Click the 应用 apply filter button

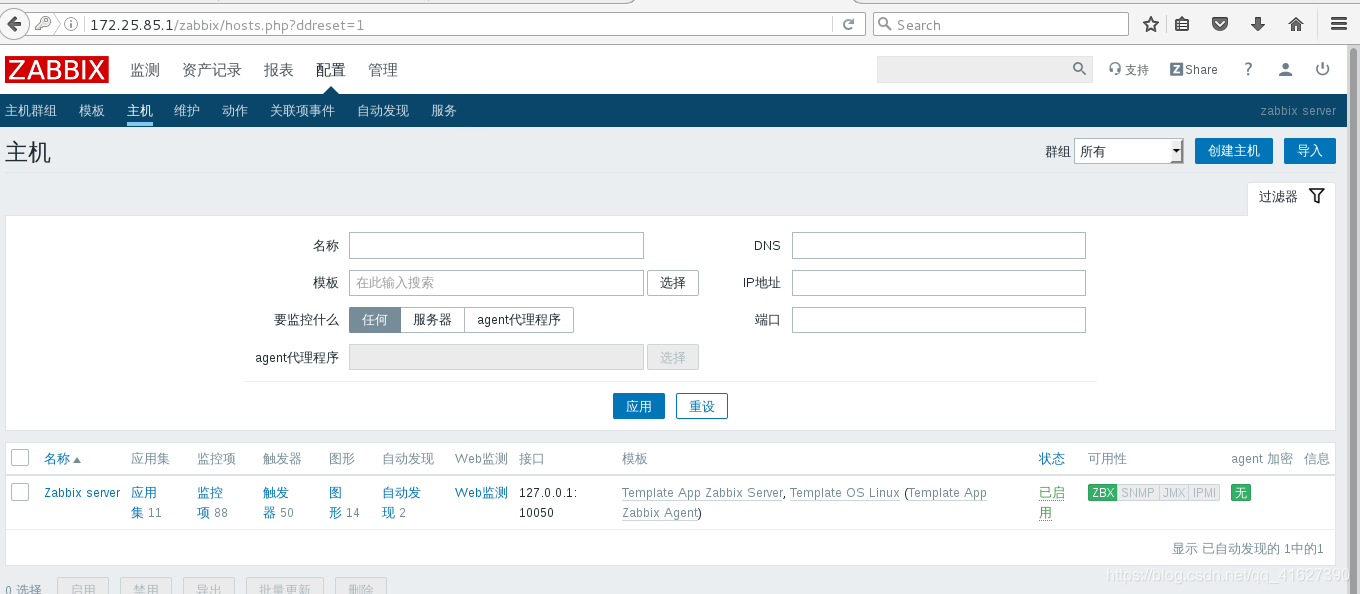coord(639,406)
